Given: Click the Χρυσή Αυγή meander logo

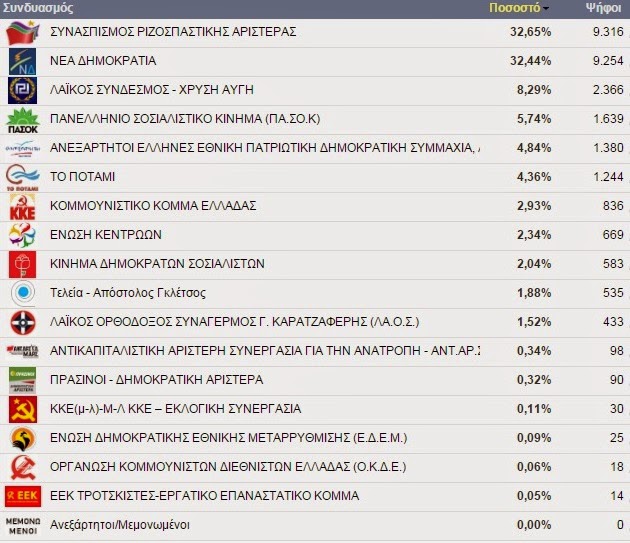Looking at the screenshot, I should tap(22, 91).
